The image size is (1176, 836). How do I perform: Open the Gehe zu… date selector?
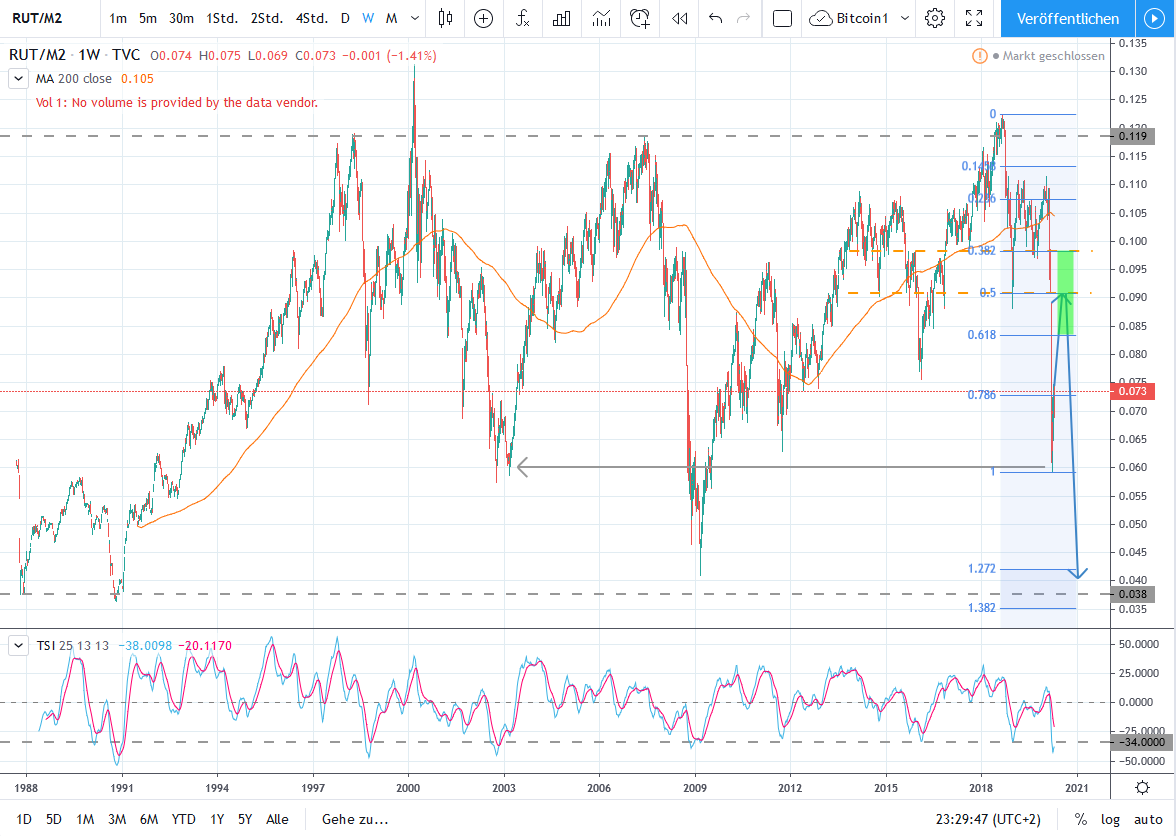click(355, 819)
